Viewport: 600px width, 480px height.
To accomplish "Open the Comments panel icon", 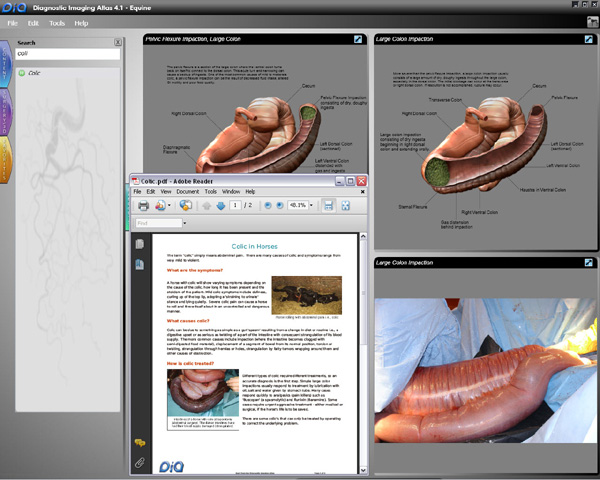I will click(140, 443).
